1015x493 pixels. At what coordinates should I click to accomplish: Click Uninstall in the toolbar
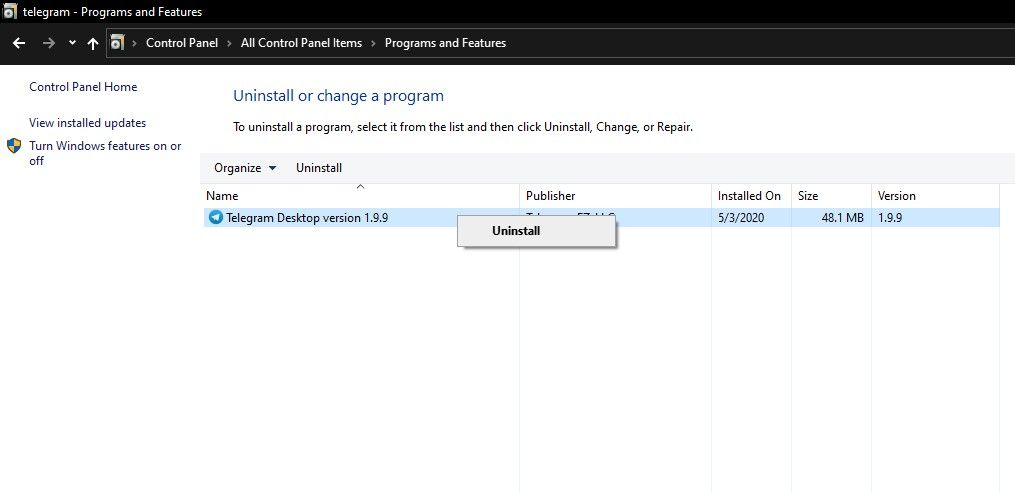point(319,168)
